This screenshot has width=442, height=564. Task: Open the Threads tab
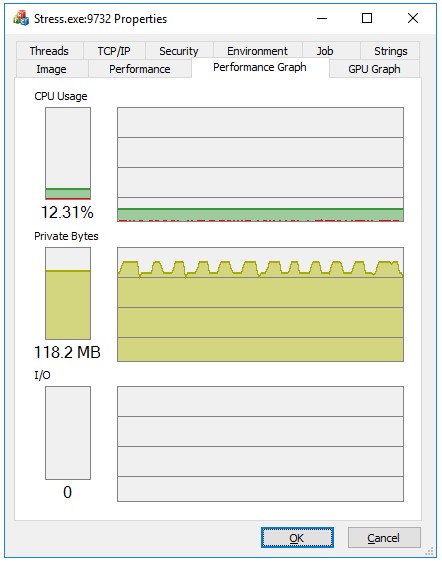(49, 51)
